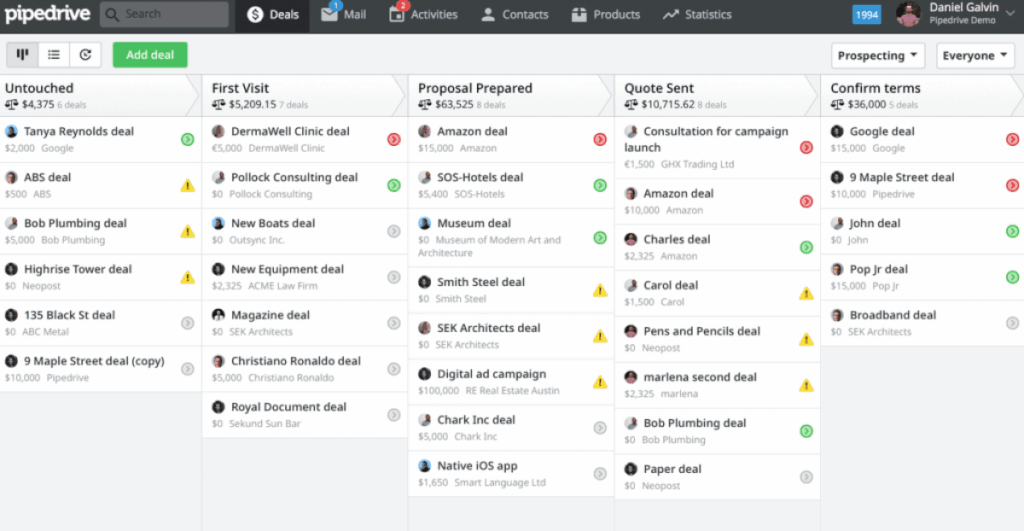Select the Quote Sent stage header
Viewport: 1024px width, 531px height.
pos(717,95)
